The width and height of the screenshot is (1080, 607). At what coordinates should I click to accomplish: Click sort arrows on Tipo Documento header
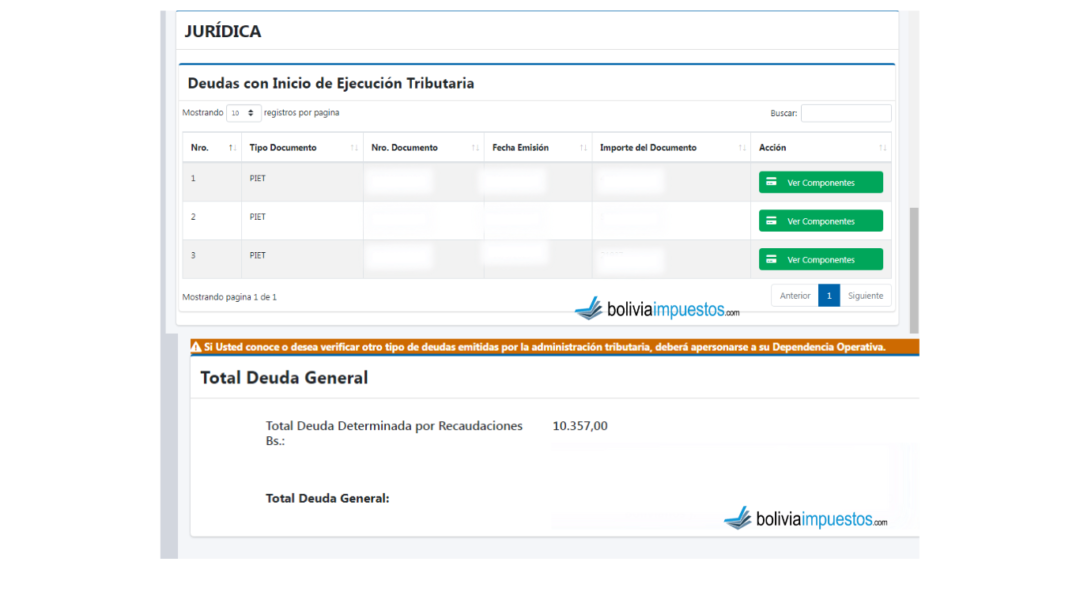pos(354,148)
